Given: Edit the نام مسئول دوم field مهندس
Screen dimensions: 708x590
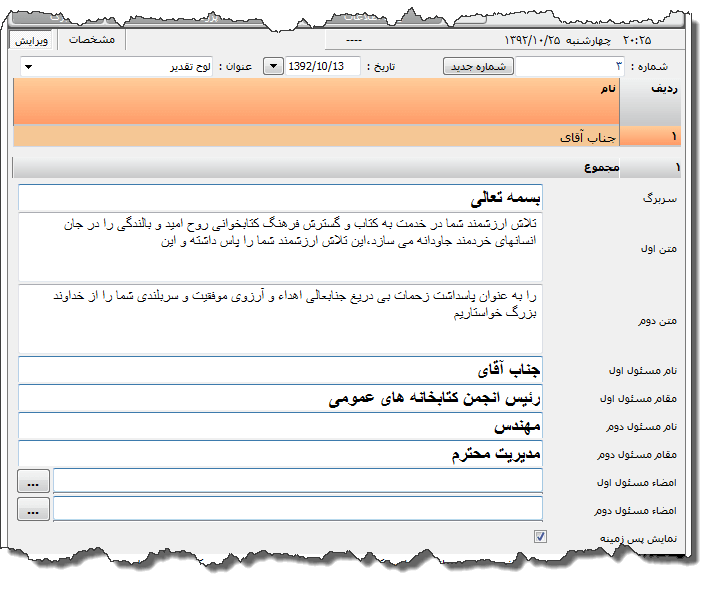Looking at the screenshot, I should coord(280,426).
